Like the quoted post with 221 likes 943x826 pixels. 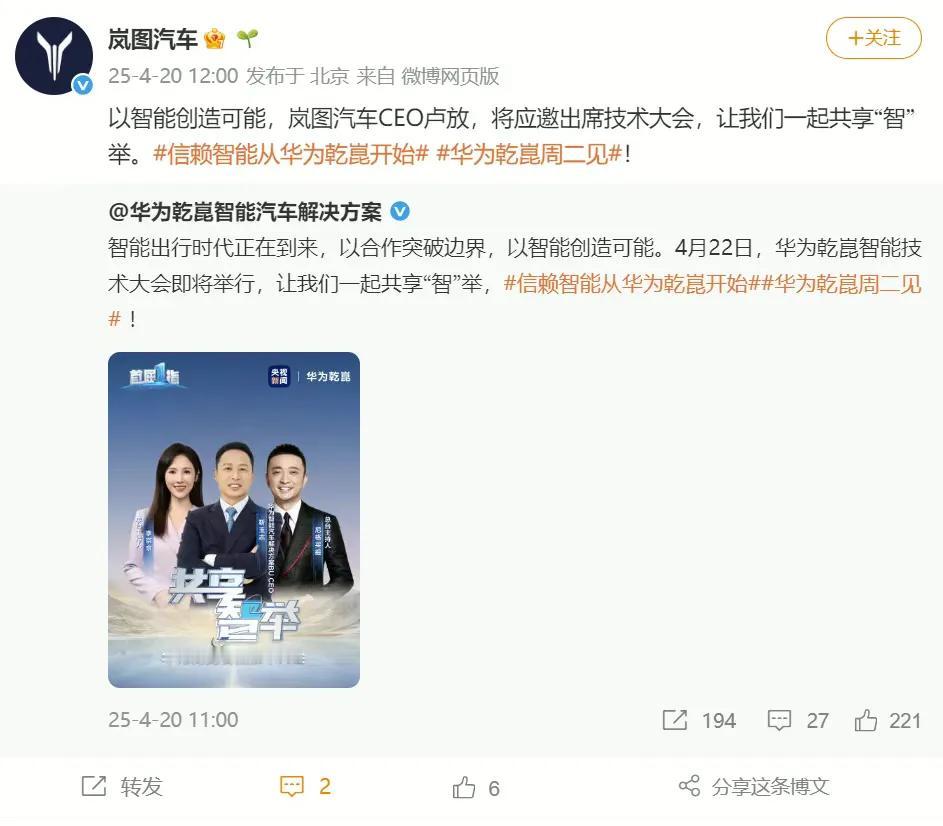[887, 720]
